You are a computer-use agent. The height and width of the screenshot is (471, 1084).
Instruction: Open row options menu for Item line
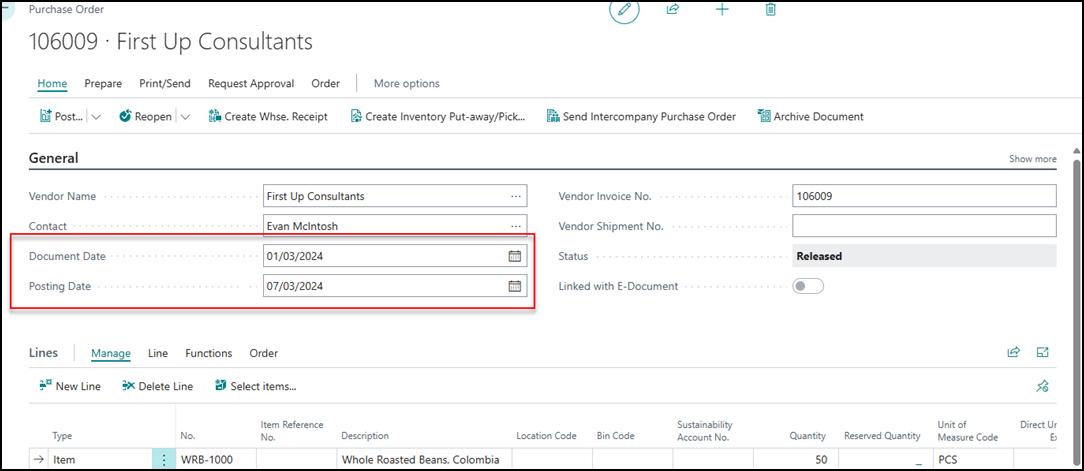point(163,460)
